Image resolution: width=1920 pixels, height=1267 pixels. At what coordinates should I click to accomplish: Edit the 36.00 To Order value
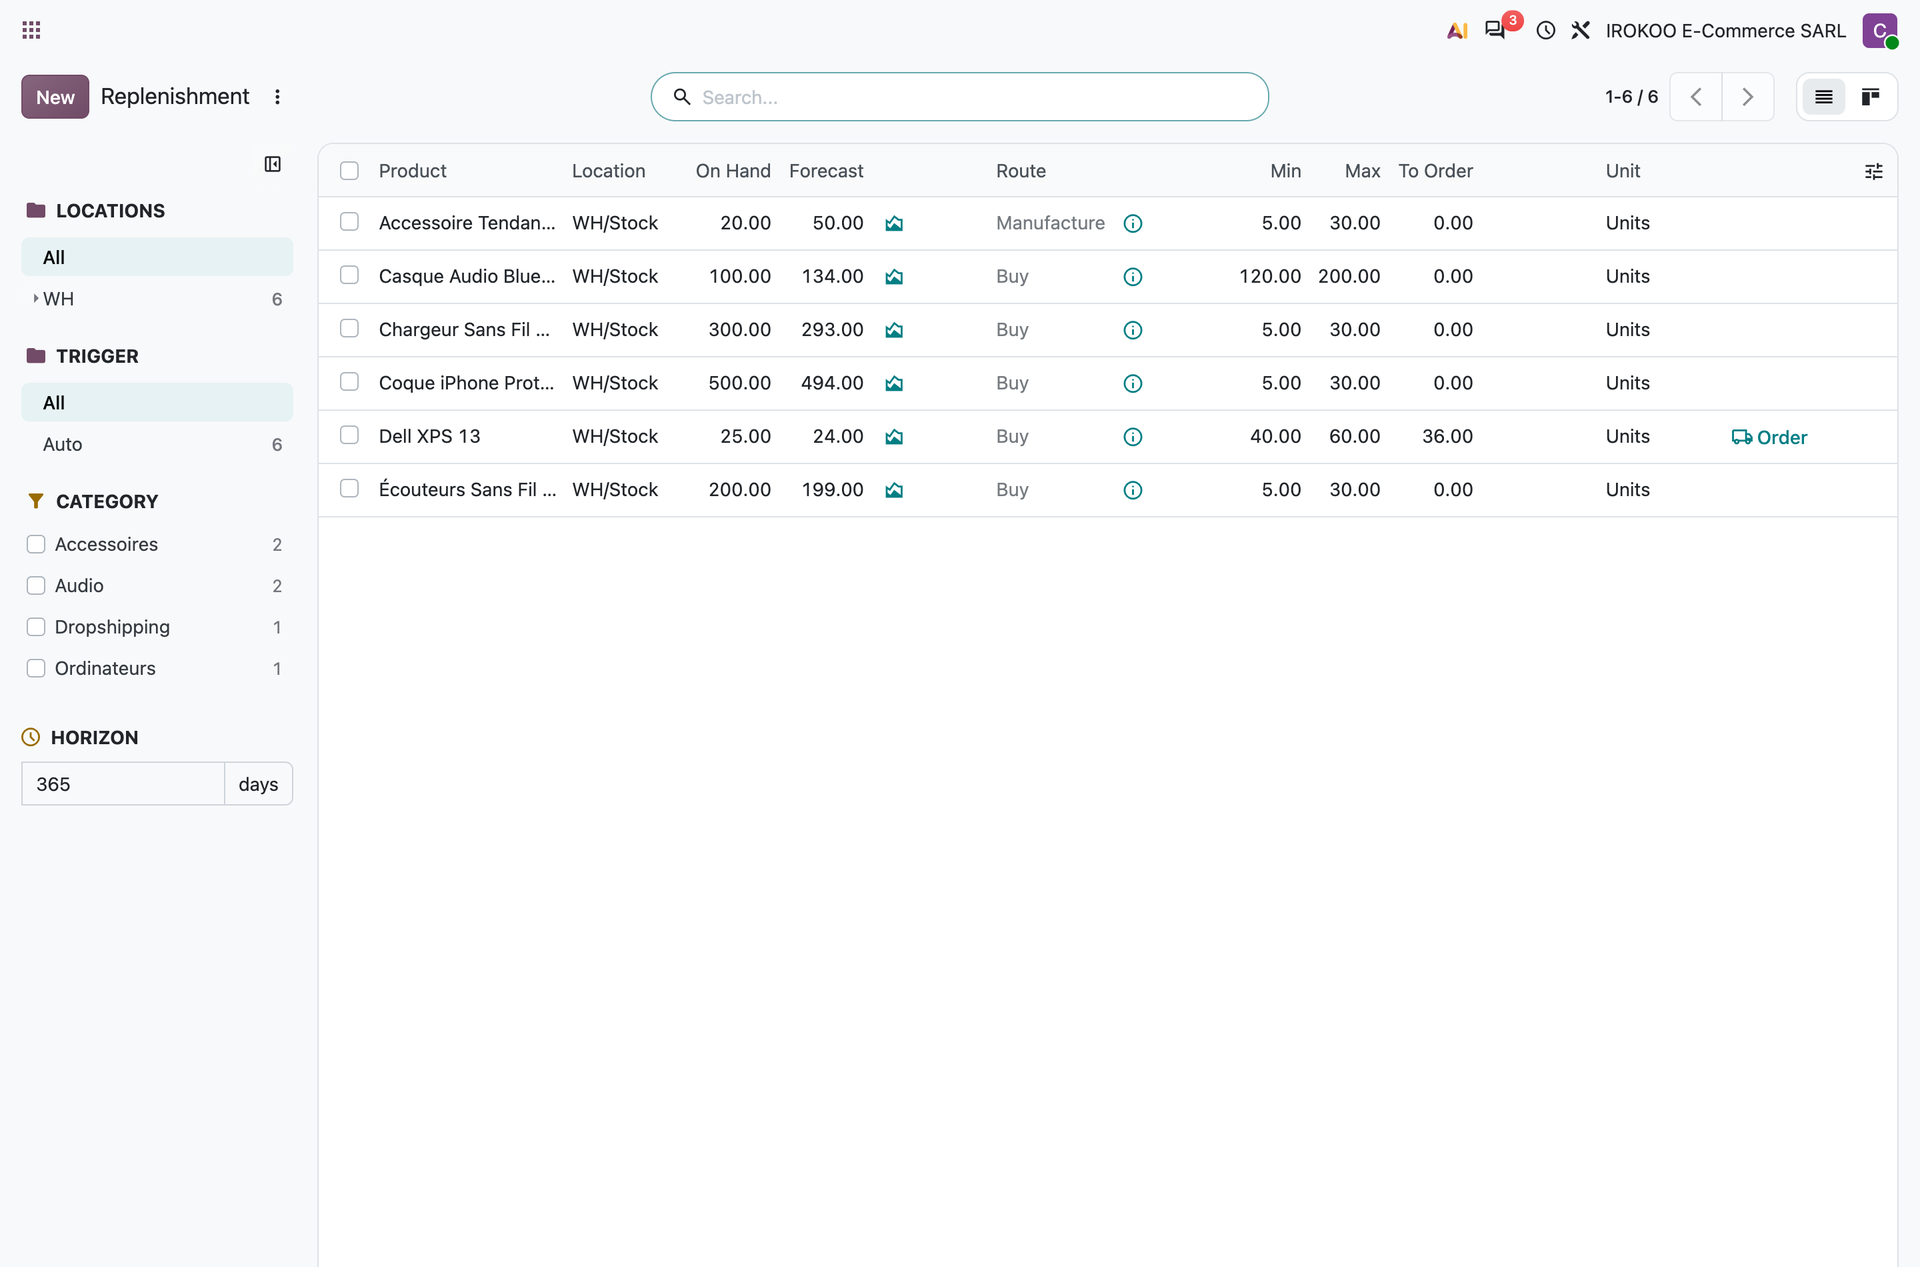[x=1447, y=436]
